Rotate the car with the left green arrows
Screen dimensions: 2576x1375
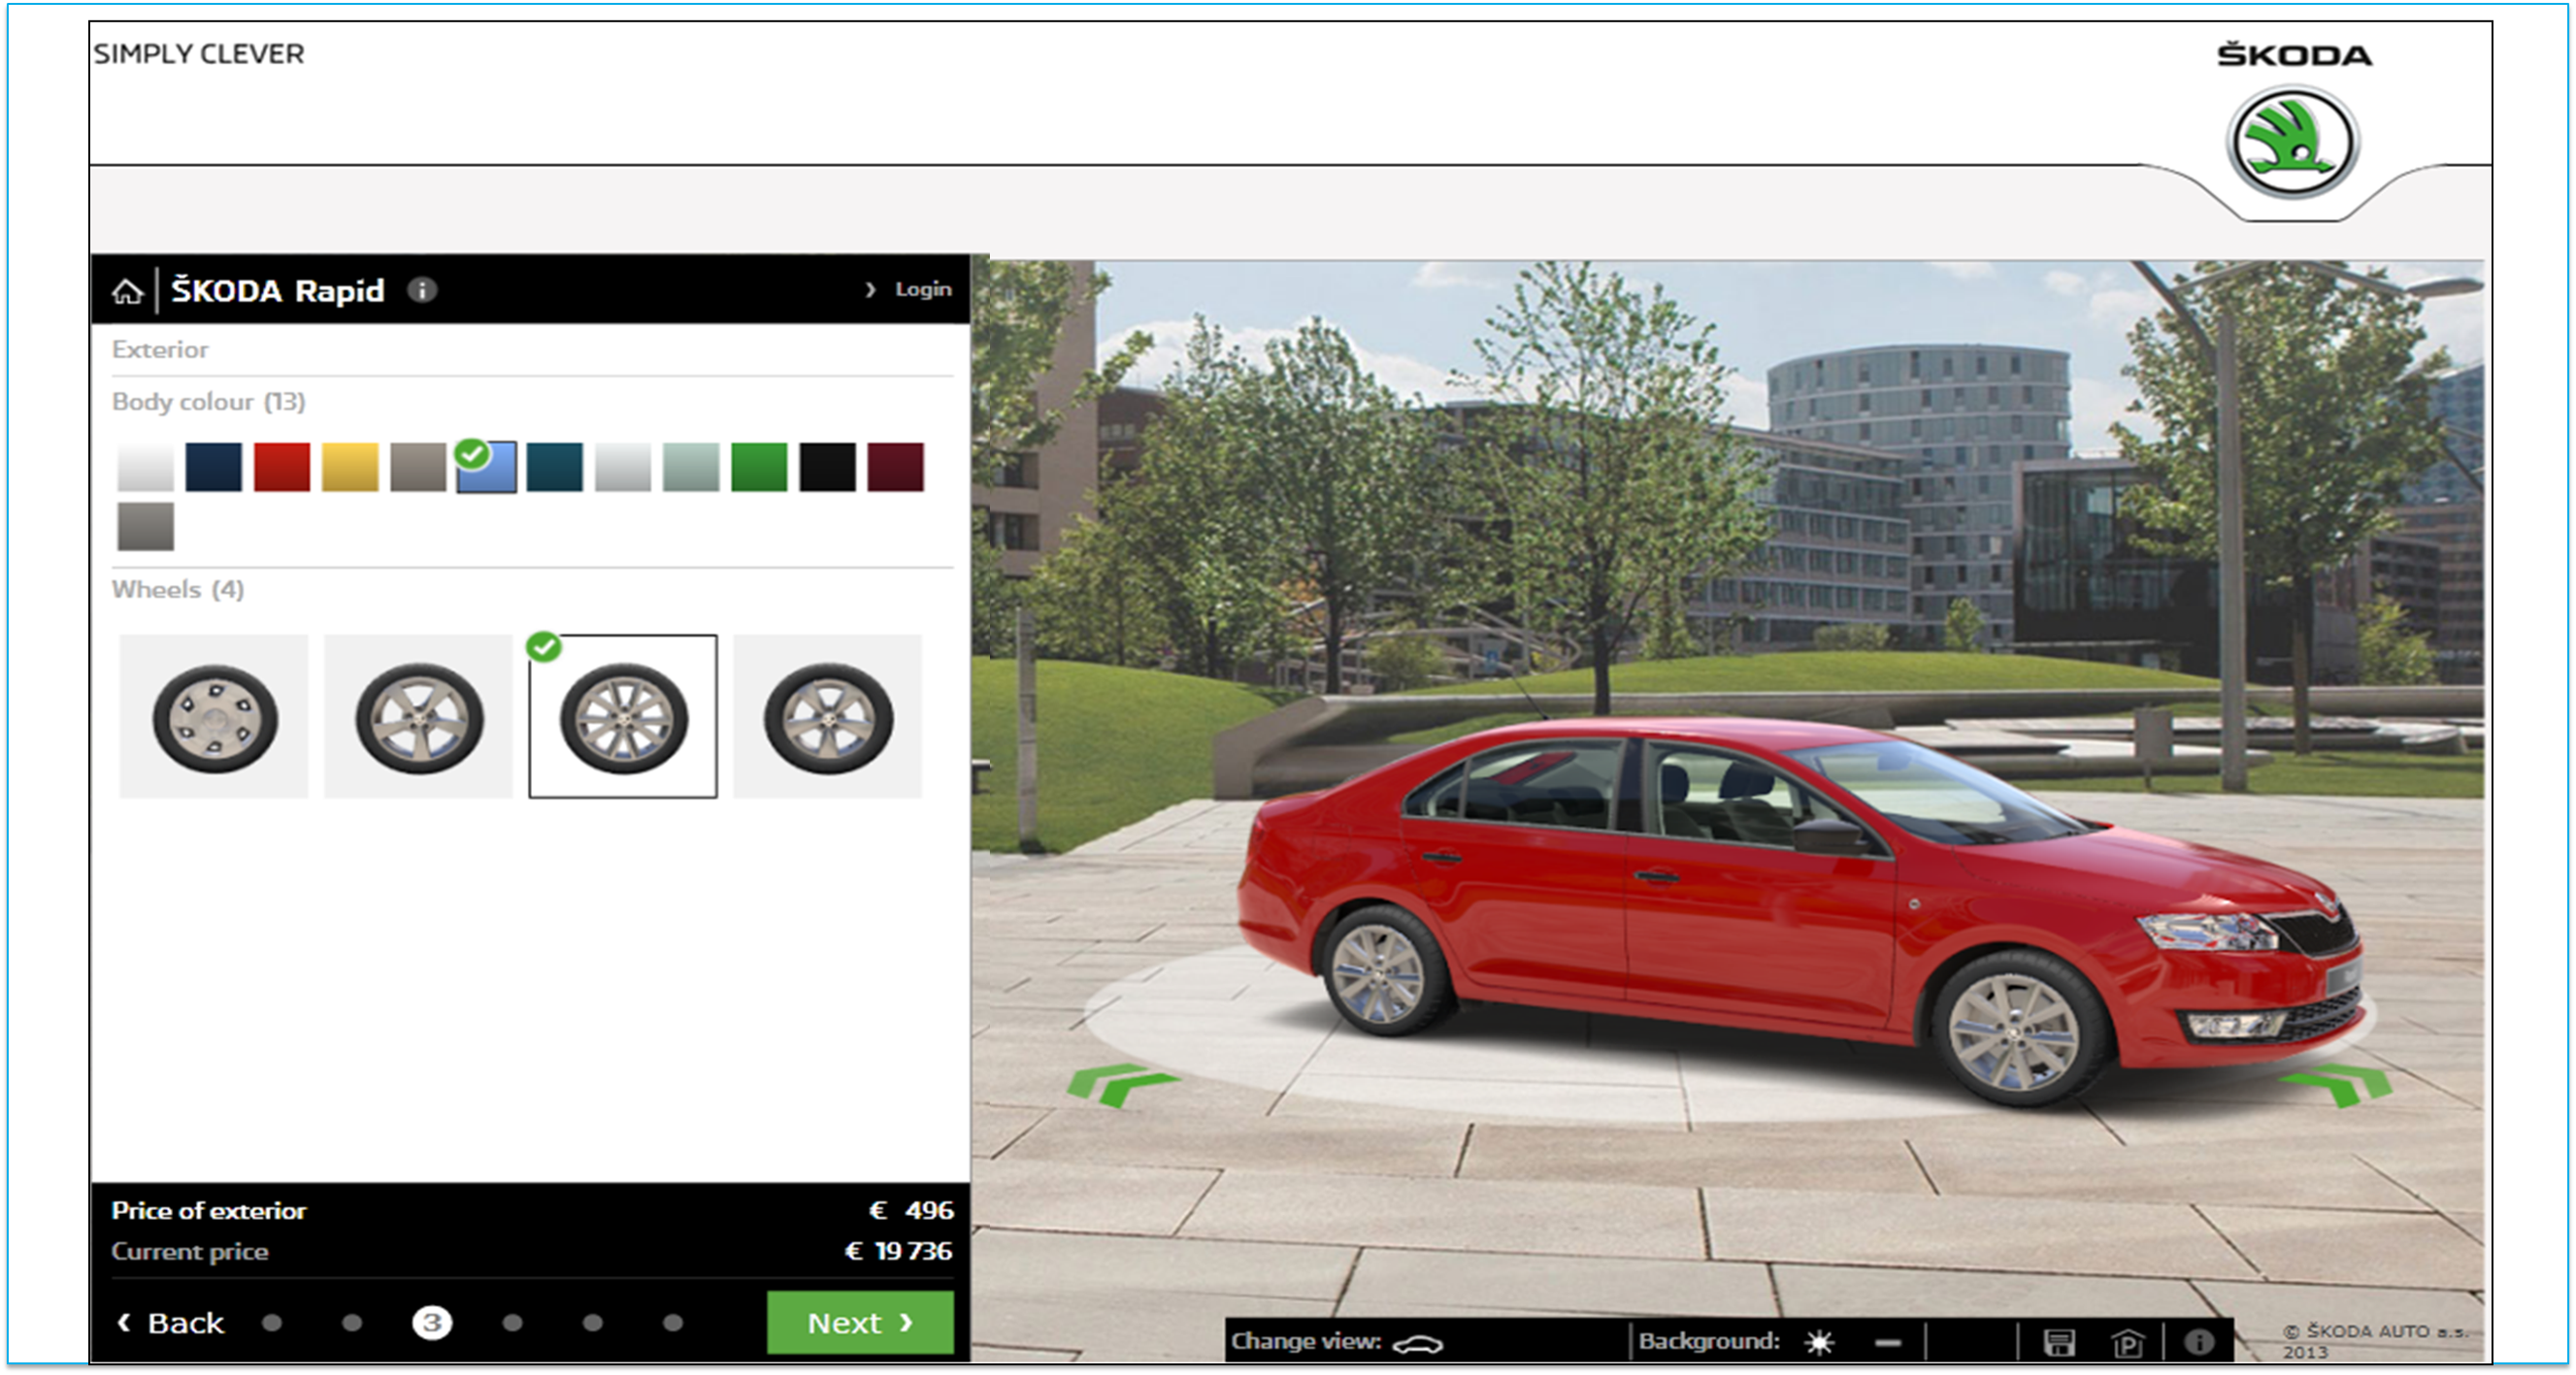[1122, 1085]
